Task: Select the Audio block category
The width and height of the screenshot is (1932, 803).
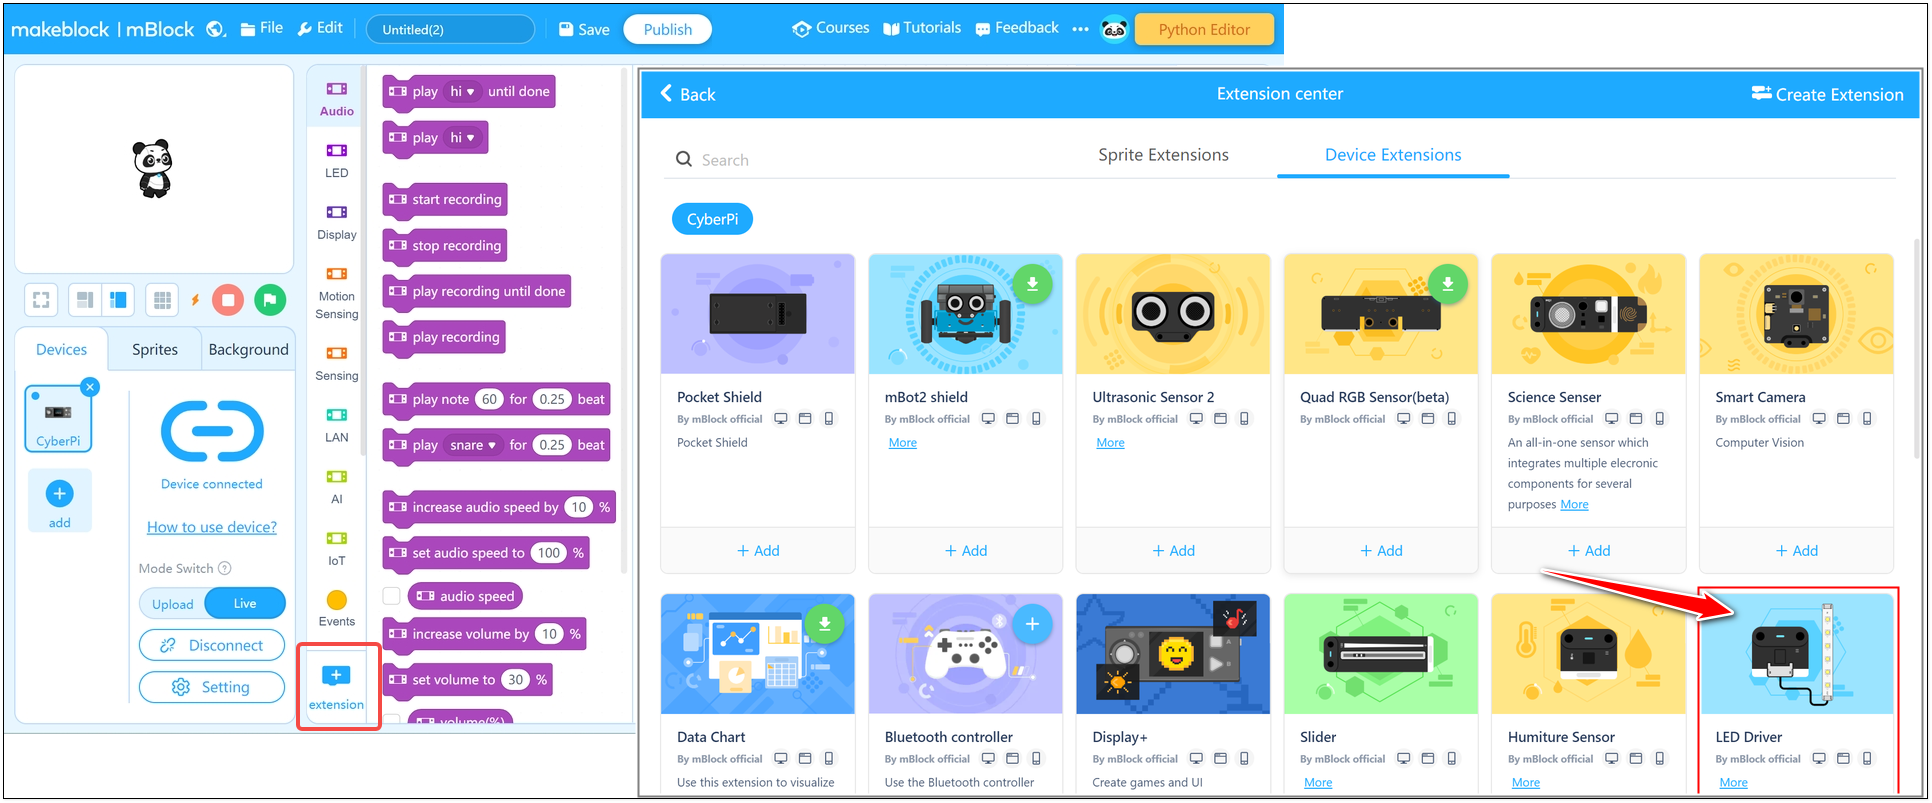Action: click(x=337, y=98)
